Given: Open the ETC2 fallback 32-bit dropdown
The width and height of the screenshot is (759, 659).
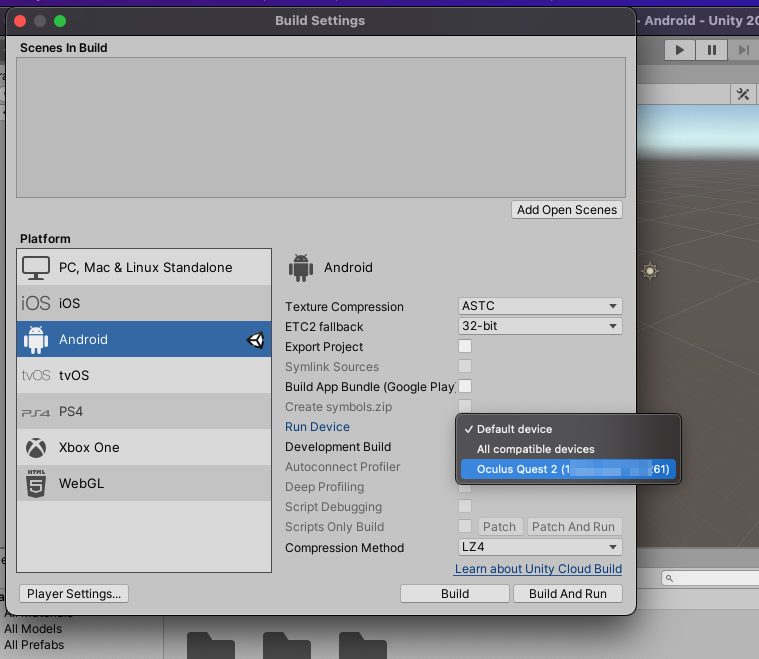Looking at the screenshot, I should click(540, 326).
